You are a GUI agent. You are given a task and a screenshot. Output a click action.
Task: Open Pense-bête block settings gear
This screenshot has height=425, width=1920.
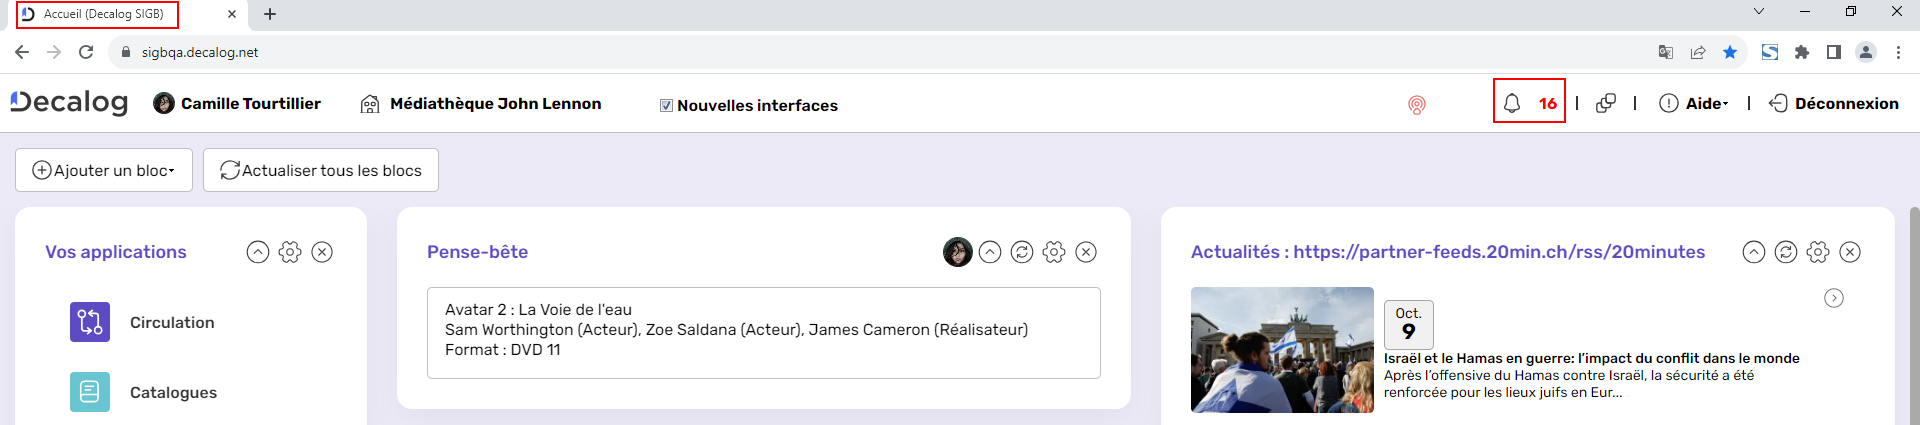[1054, 252]
